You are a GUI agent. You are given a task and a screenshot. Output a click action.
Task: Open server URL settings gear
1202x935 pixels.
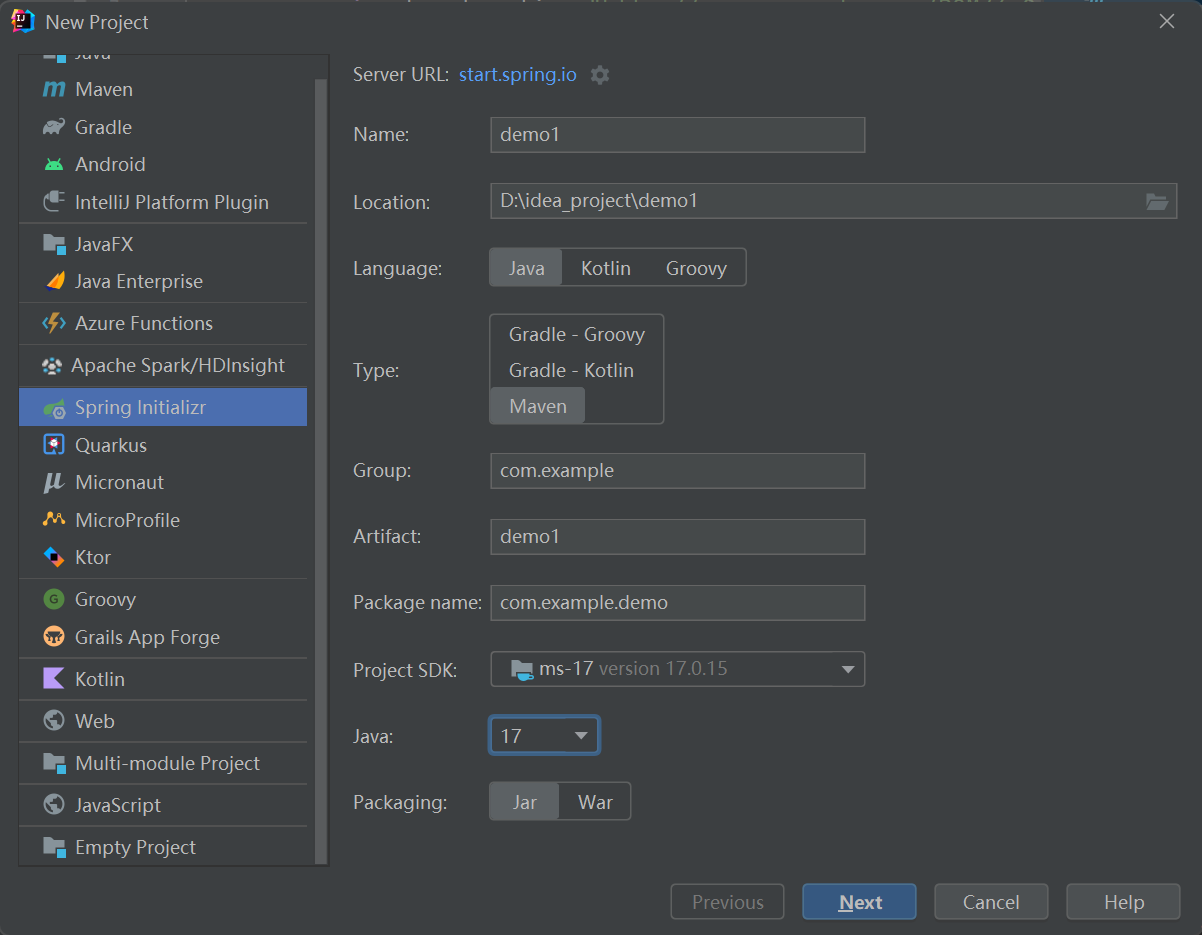tap(599, 75)
